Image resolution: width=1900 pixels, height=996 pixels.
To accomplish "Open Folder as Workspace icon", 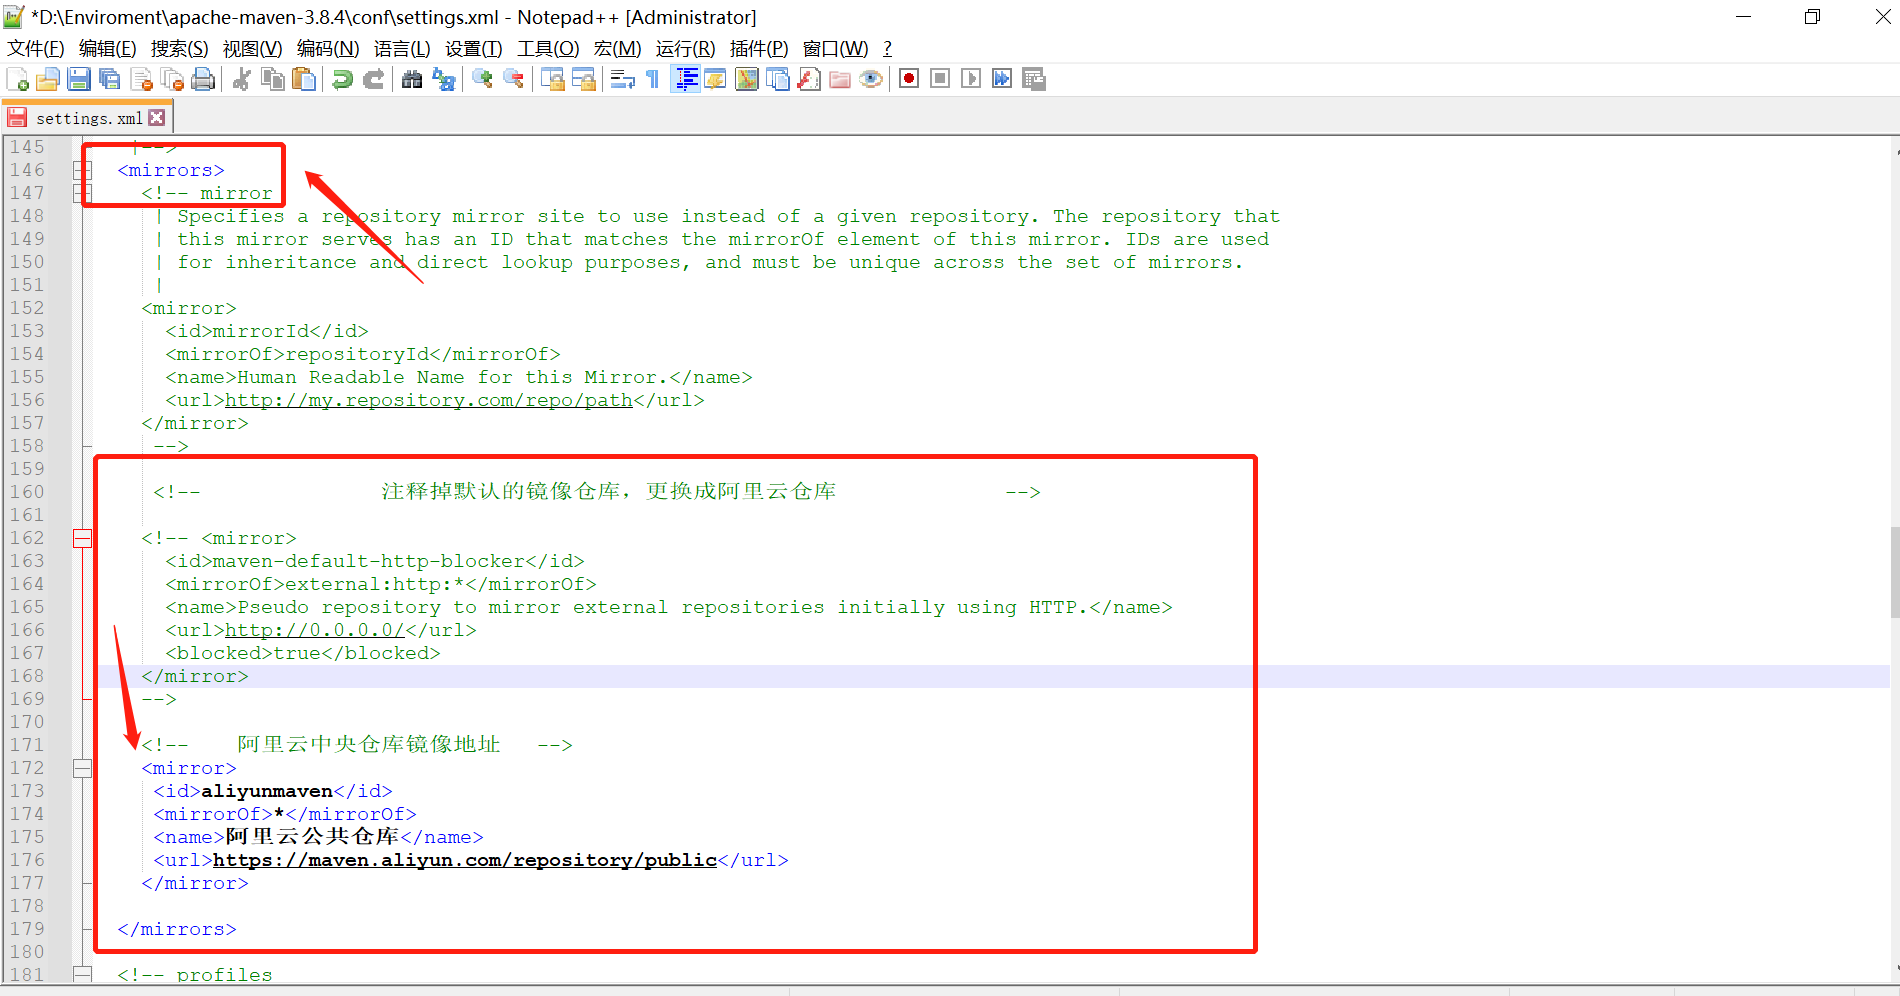I will pos(840,79).
